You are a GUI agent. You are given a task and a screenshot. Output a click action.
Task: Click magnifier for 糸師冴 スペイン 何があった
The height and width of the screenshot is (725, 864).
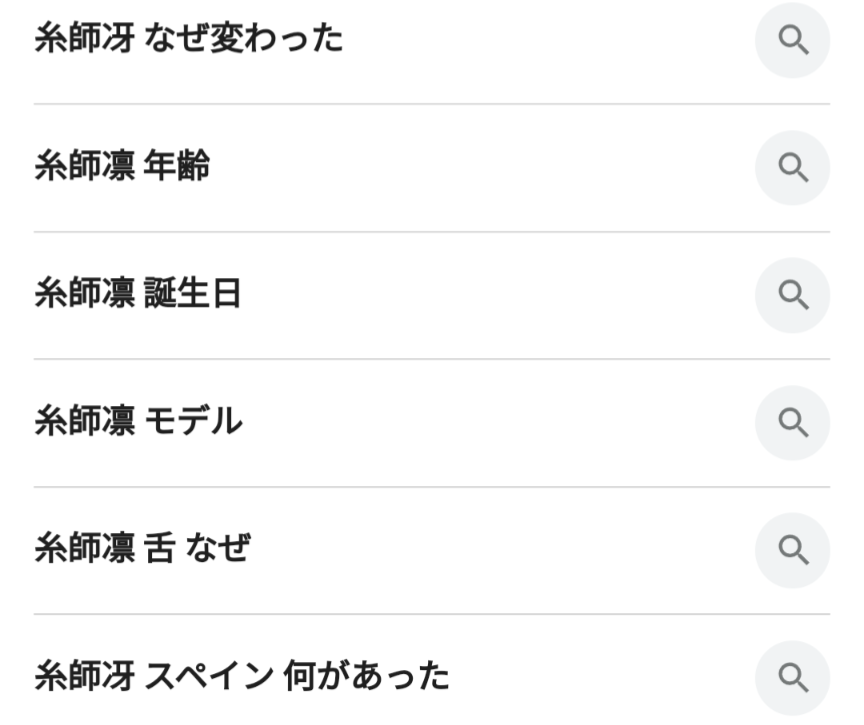(x=792, y=678)
